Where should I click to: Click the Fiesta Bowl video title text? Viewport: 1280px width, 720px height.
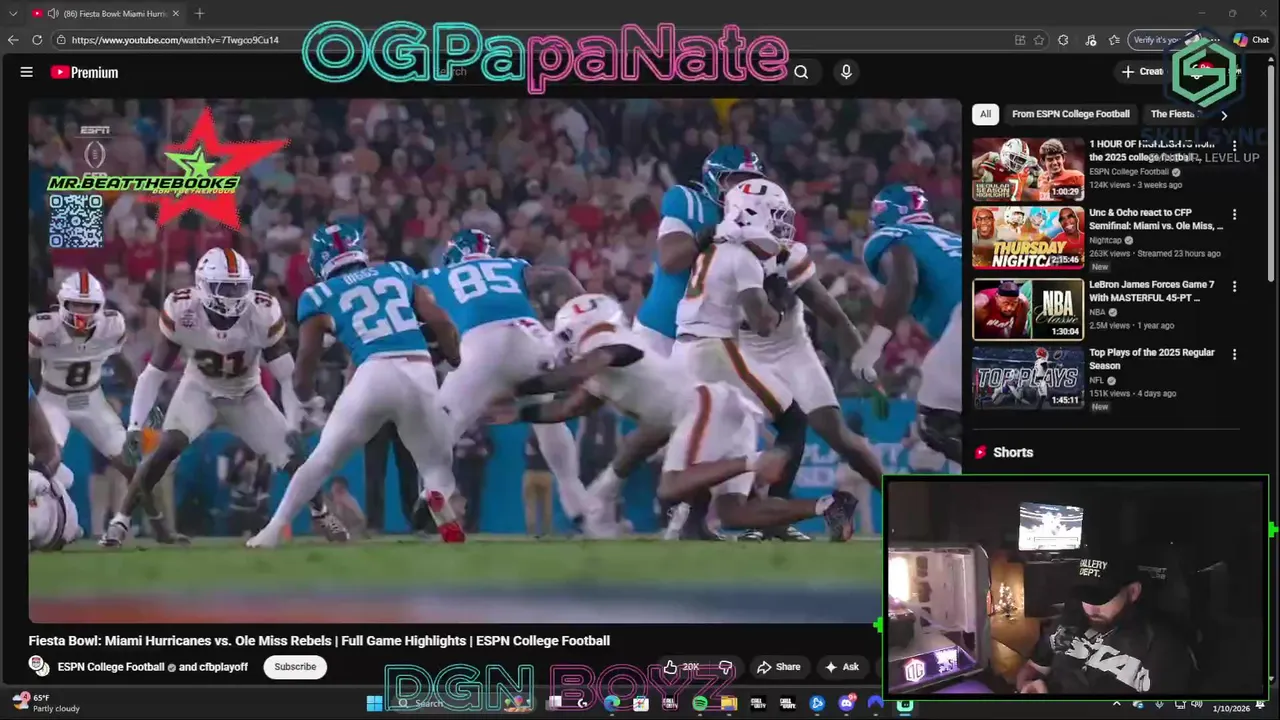[x=319, y=641]
